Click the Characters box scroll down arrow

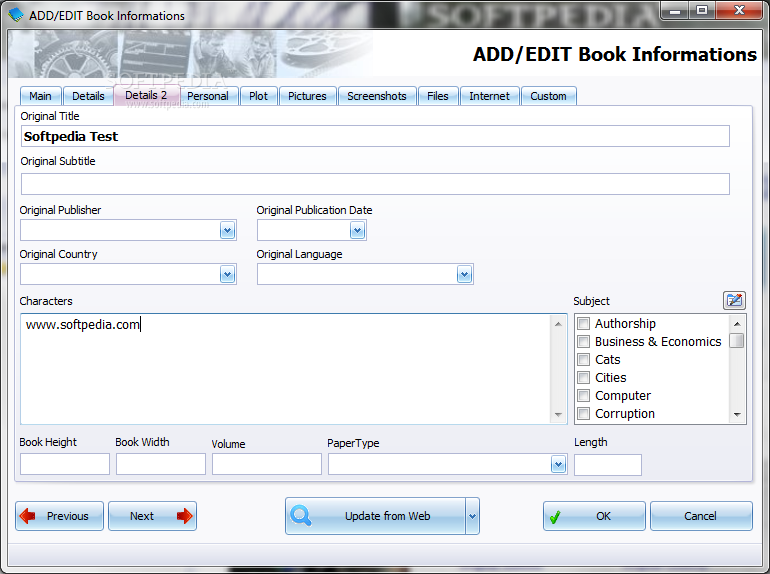558,415
